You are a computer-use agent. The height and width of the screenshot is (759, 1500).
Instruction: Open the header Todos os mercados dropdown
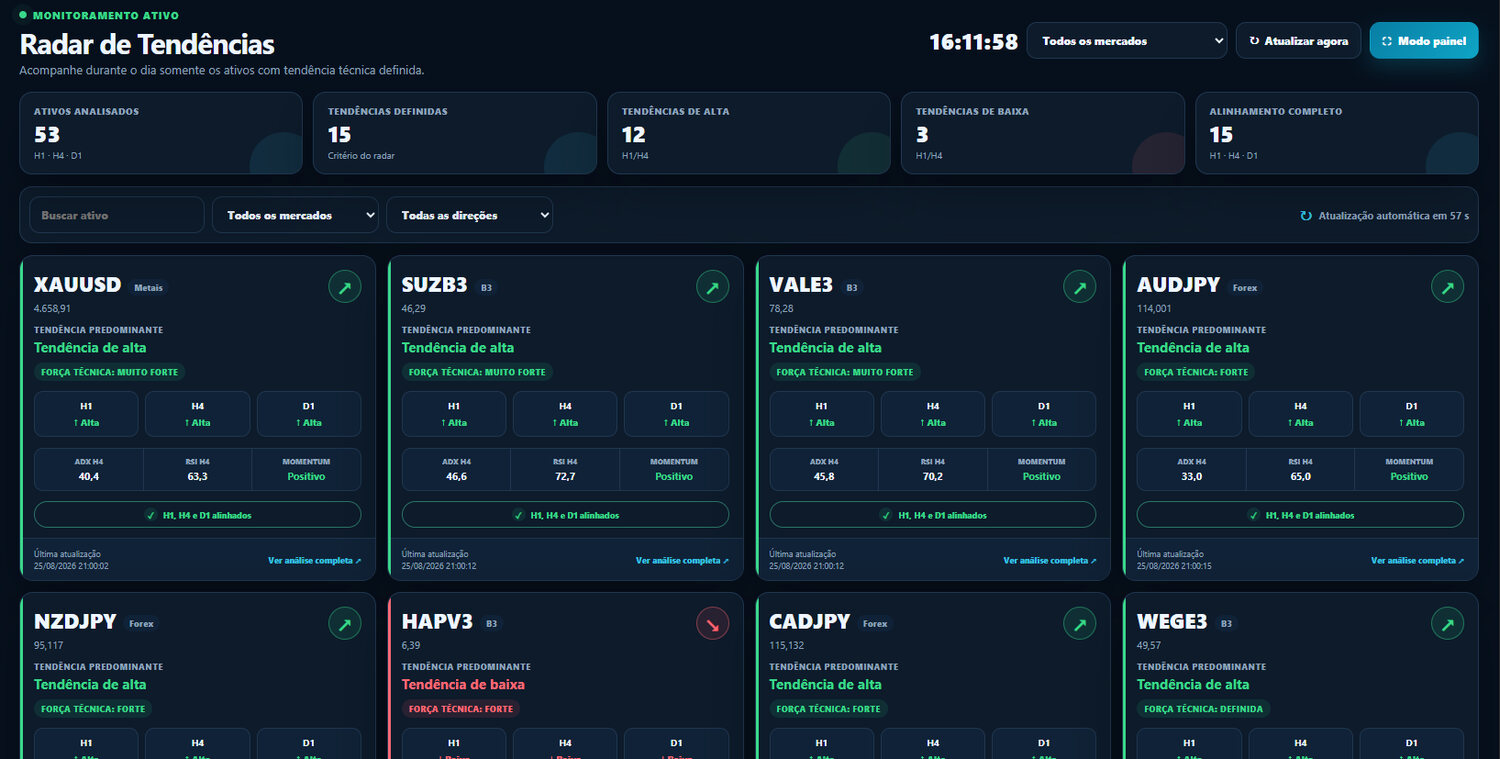[x=1127, y=41]
